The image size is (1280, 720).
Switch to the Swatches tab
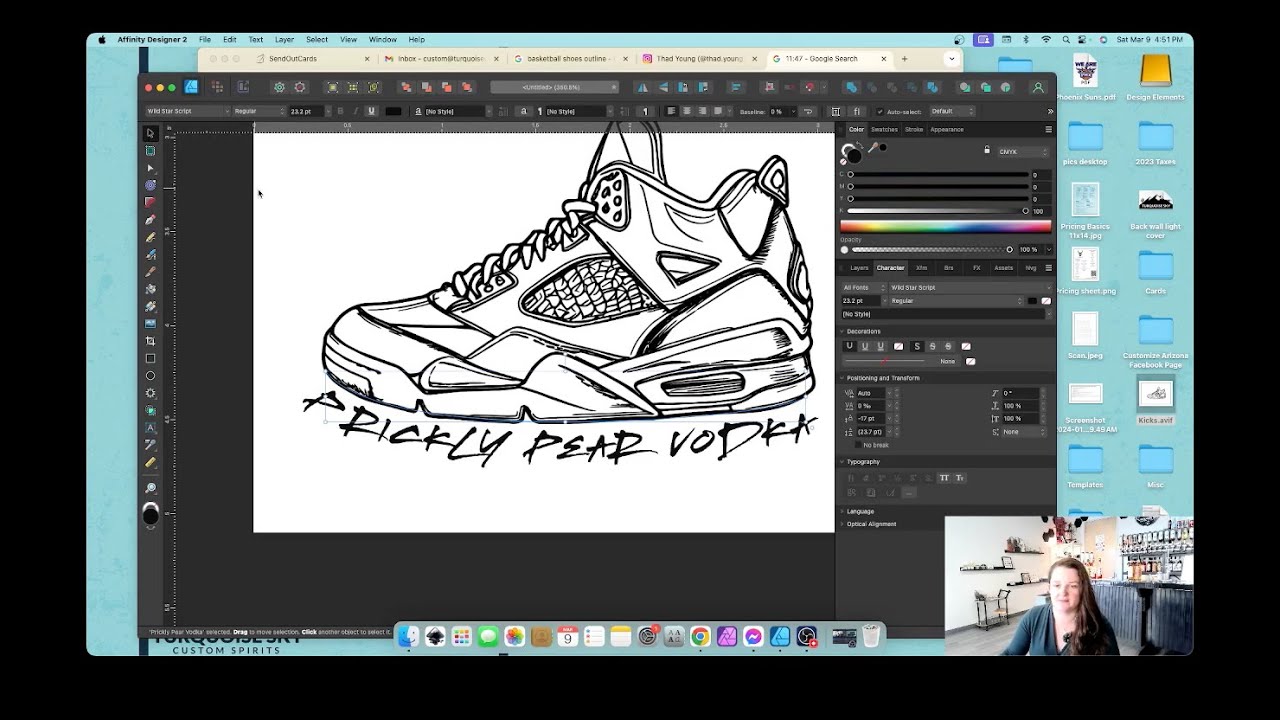pos(884,129)
